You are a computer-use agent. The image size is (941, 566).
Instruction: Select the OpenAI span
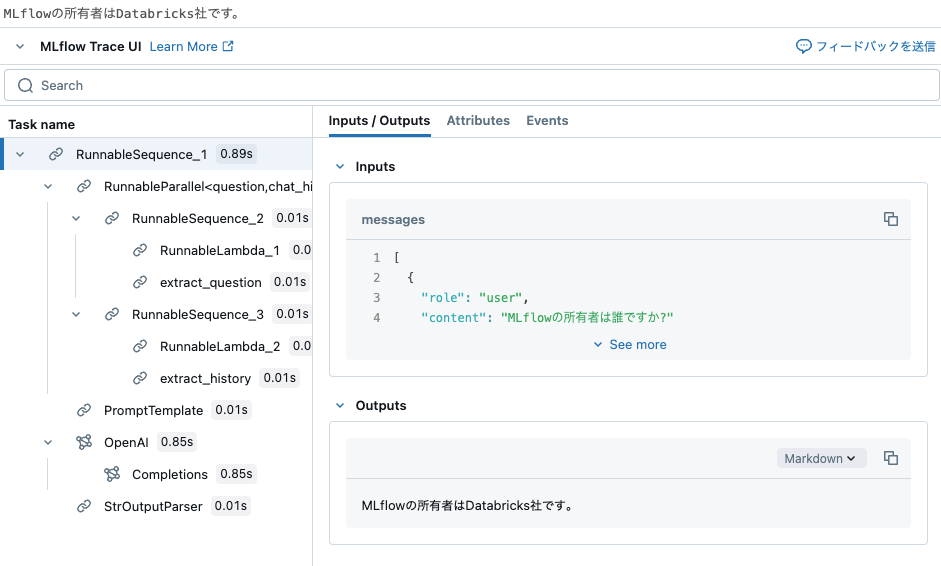tap(126, 442)
